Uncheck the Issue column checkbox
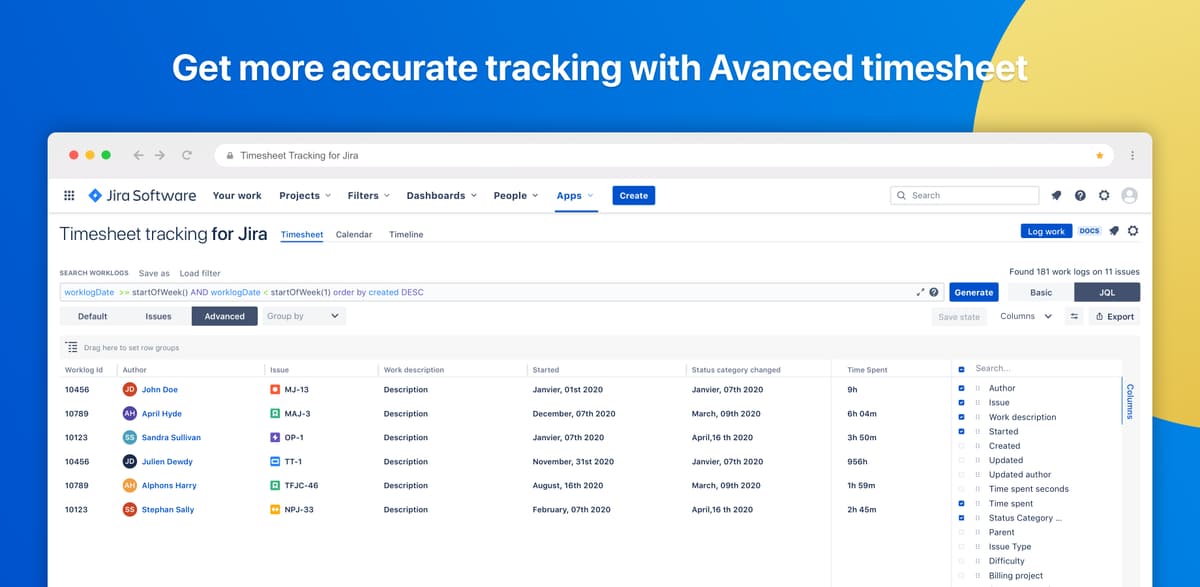 (961, 402)
